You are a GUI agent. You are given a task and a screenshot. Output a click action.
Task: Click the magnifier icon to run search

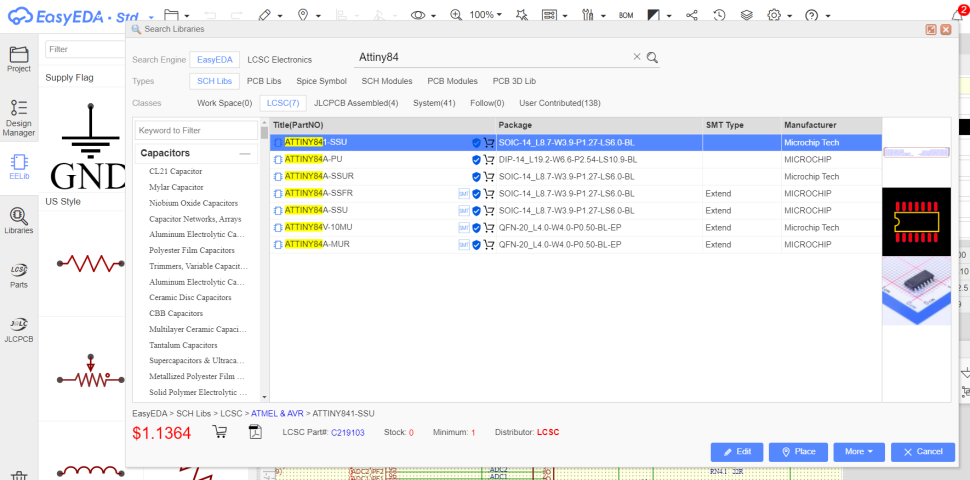point(652,58)
